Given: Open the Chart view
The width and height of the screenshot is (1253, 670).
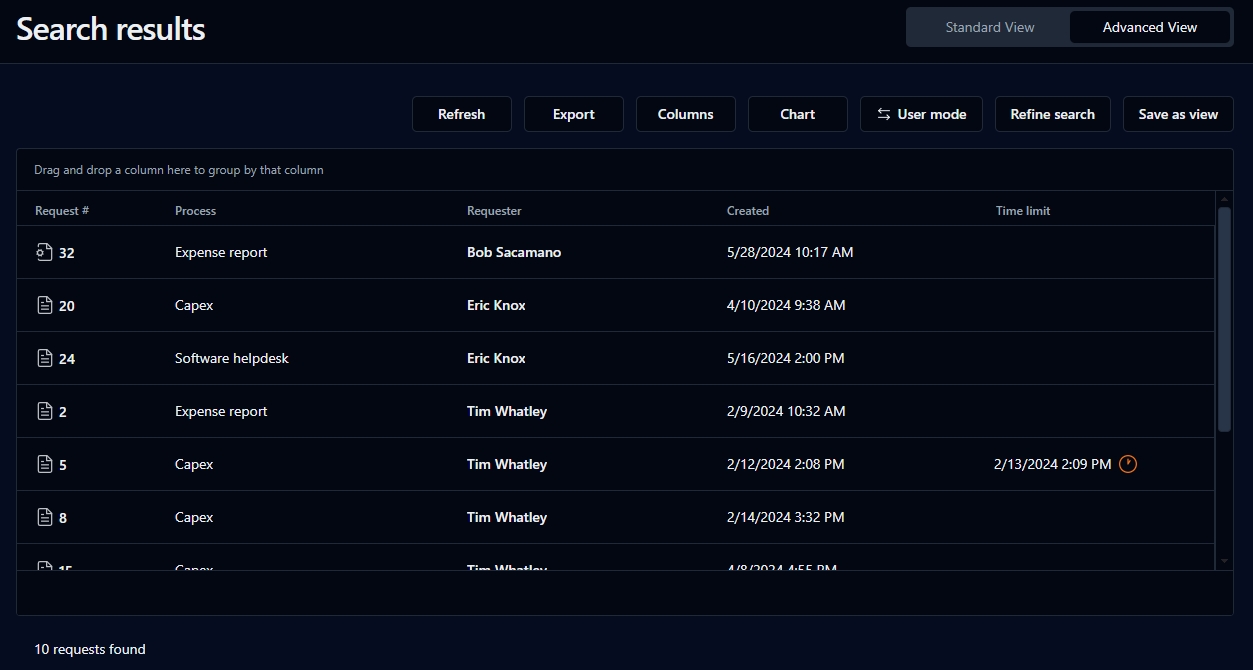Looking at the screenshot, I should click(x=797, y=114).
